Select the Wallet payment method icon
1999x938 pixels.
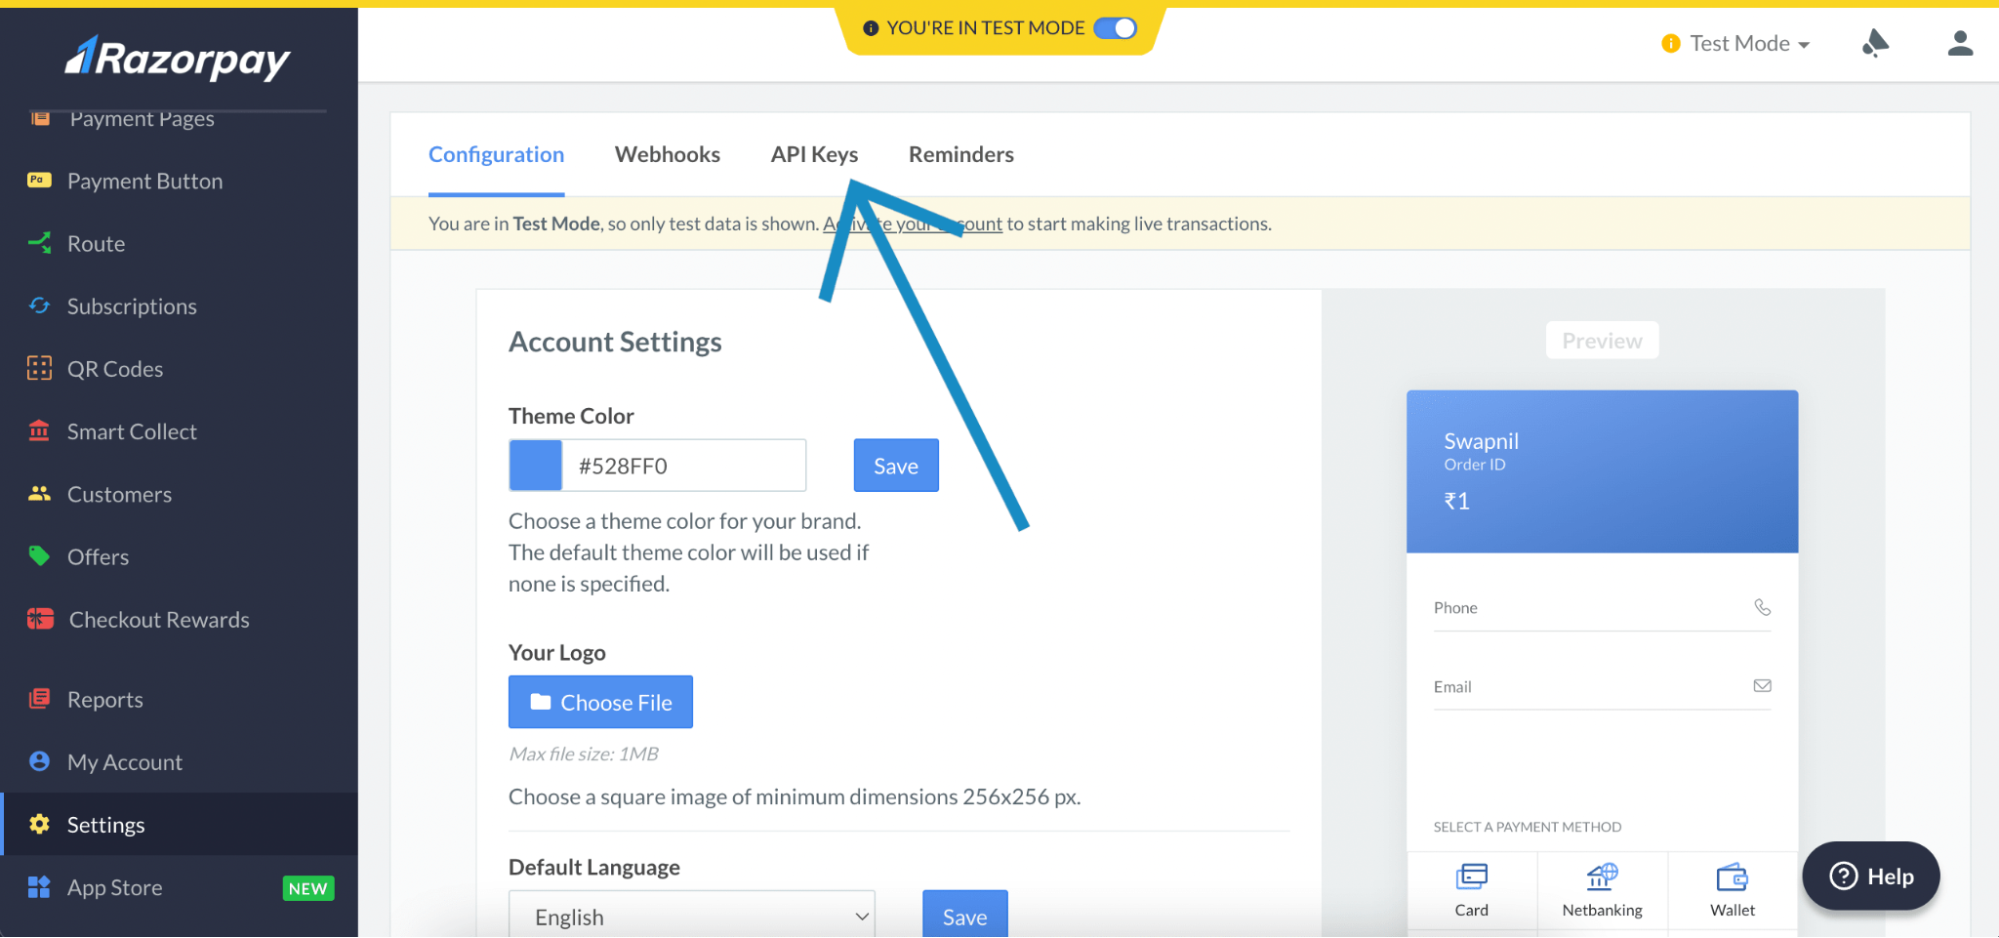point(1732,877)
